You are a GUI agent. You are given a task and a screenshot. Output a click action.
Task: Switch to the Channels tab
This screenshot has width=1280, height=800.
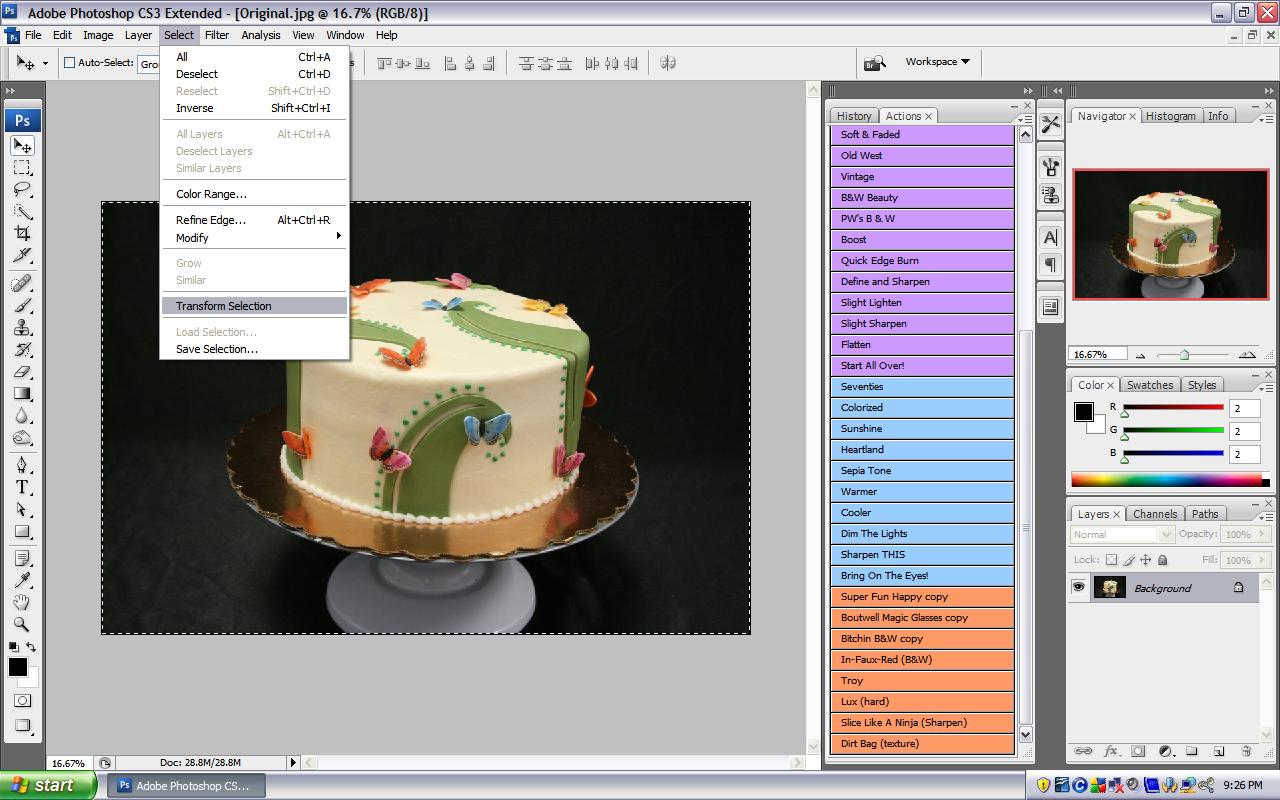[x=1155, y=514]
